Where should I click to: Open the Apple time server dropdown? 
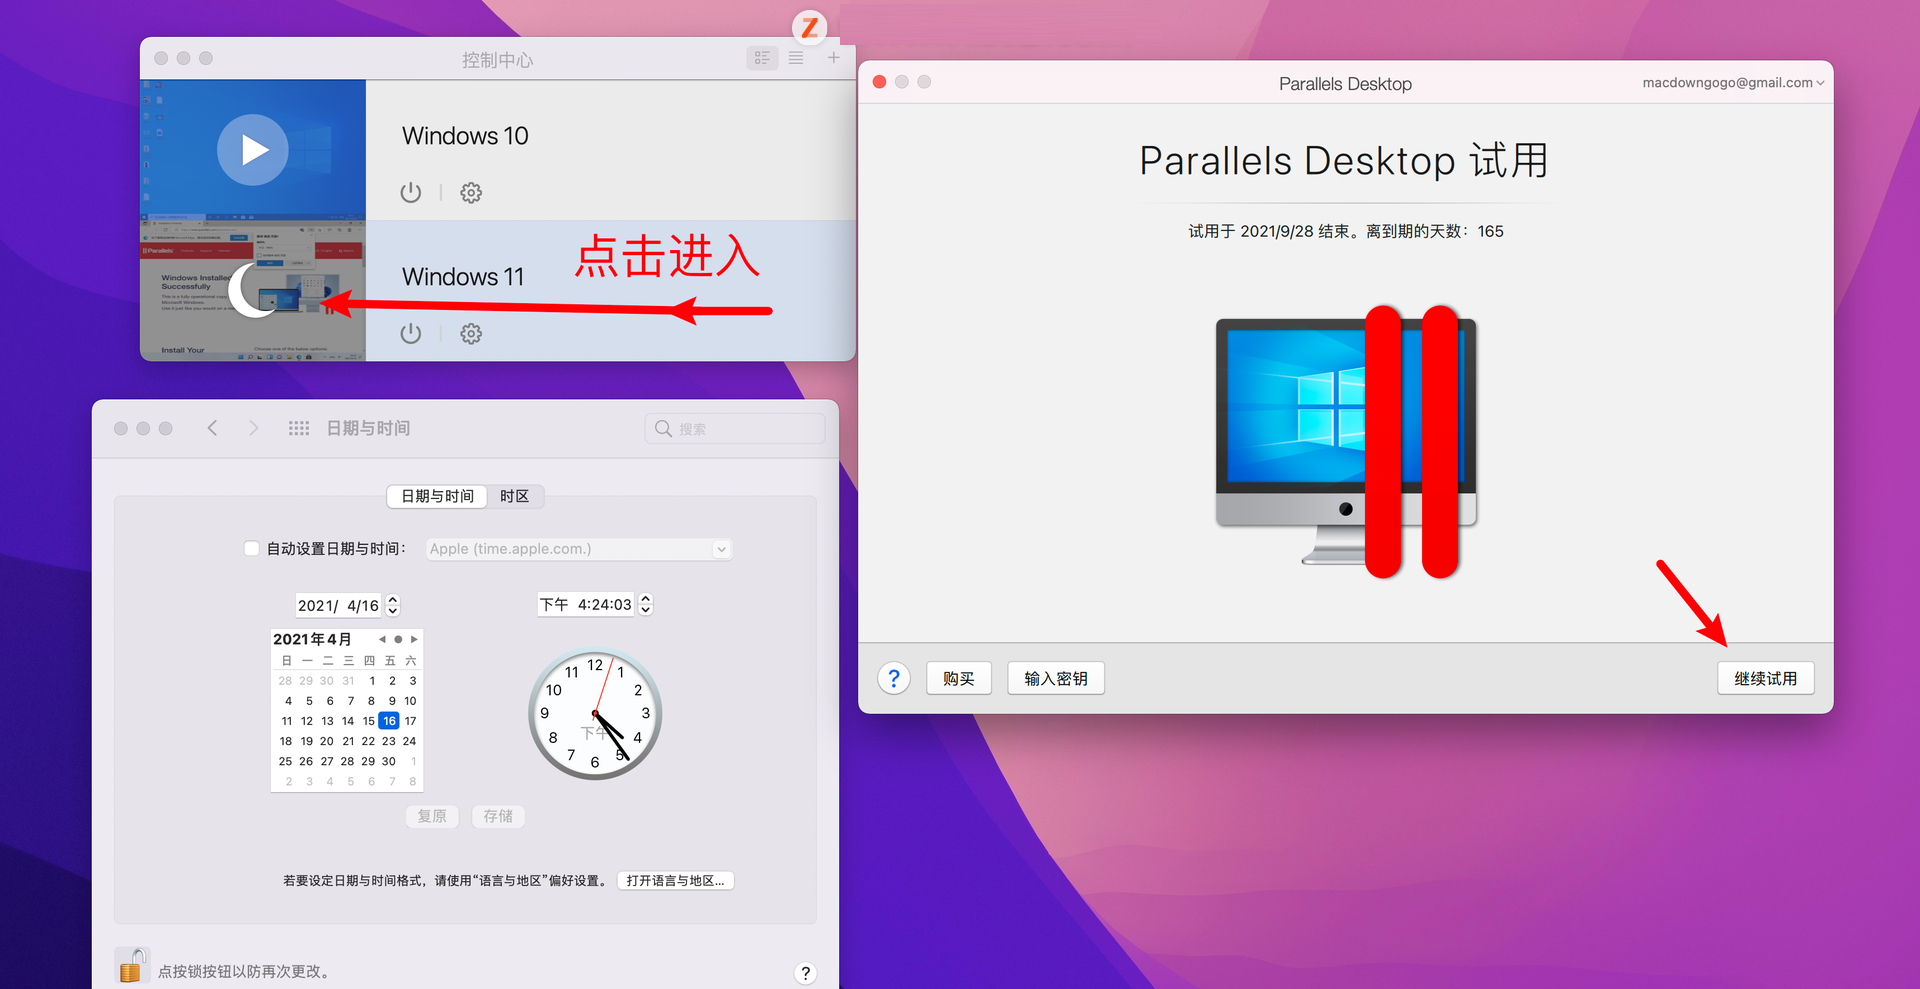[x=720, y=548]
